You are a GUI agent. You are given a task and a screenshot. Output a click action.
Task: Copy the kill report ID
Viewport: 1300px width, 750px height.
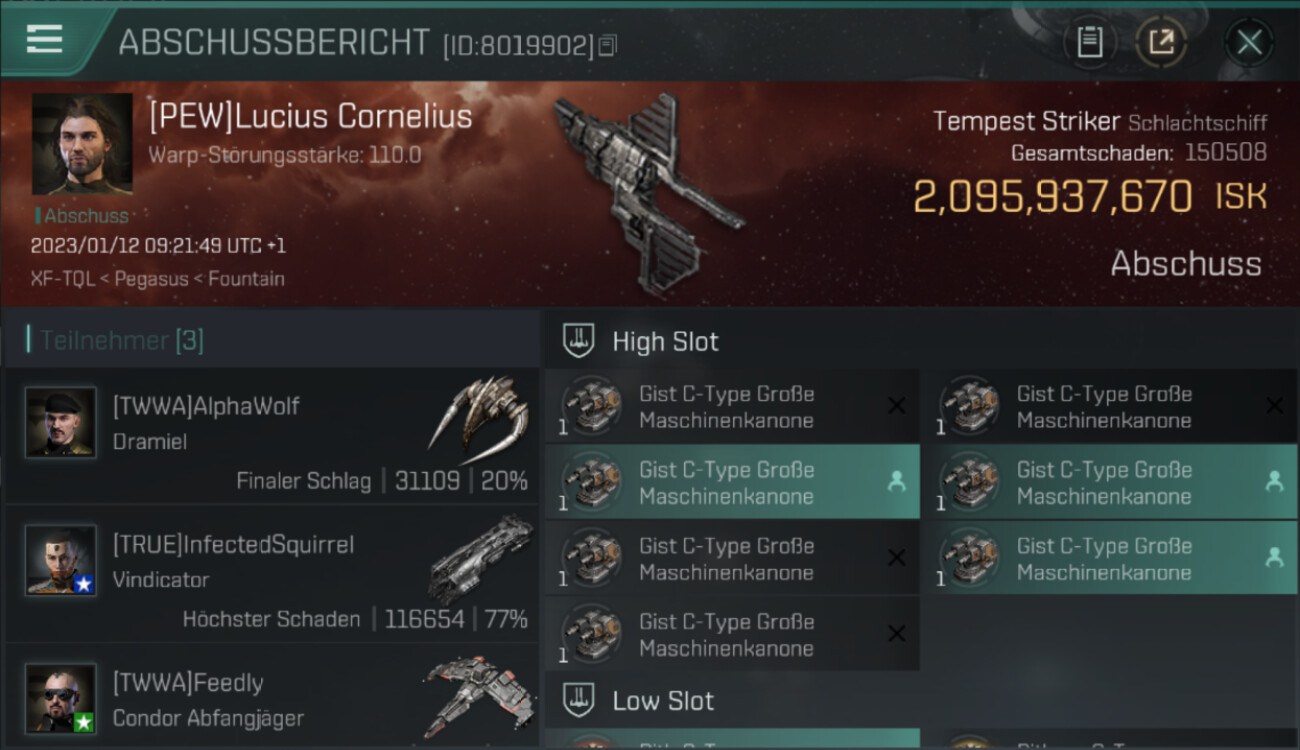(x=609, y=45)
